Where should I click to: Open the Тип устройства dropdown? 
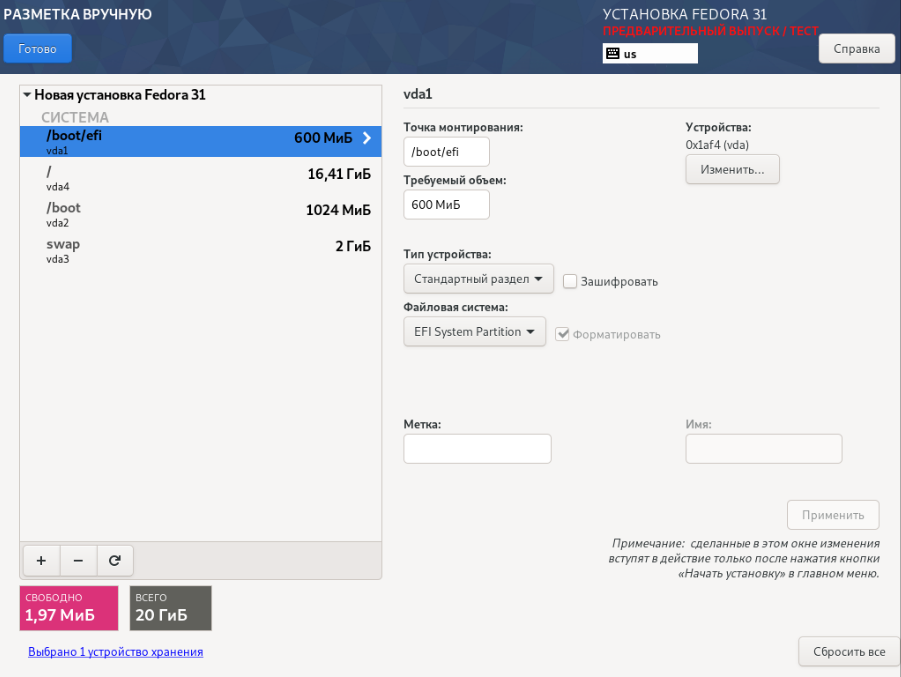[x=477, y=278]
